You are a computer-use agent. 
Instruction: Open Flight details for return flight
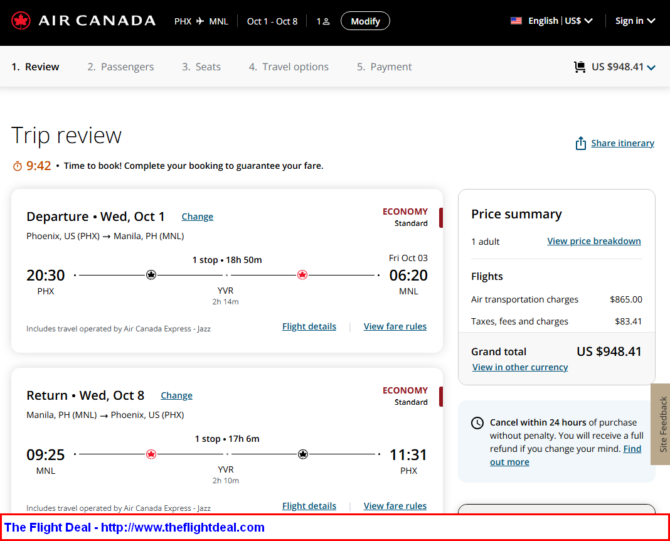[309, 506]
